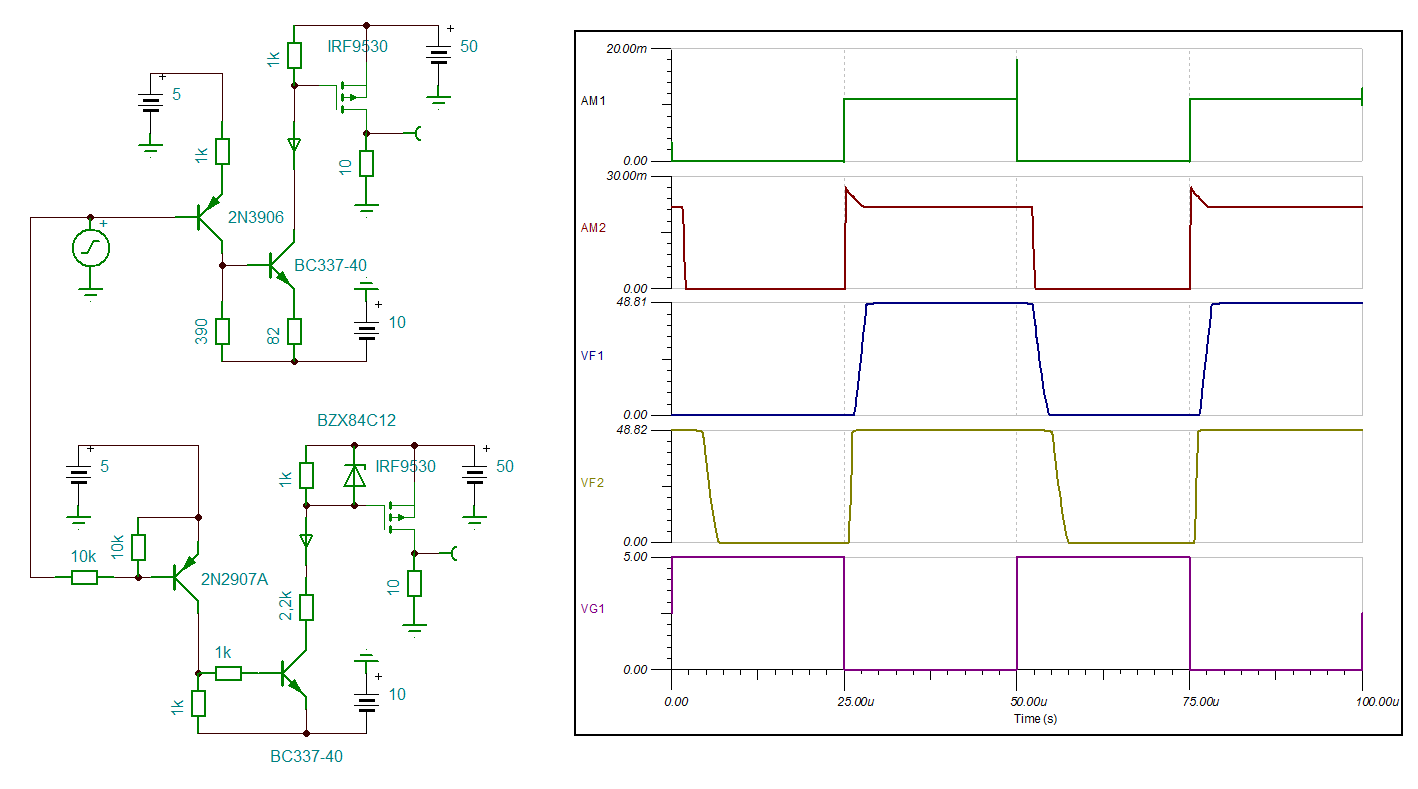Click the 100.00u time axis label
The width and height of the screenshot is (1418, 789).
[x=1377, y=702]
